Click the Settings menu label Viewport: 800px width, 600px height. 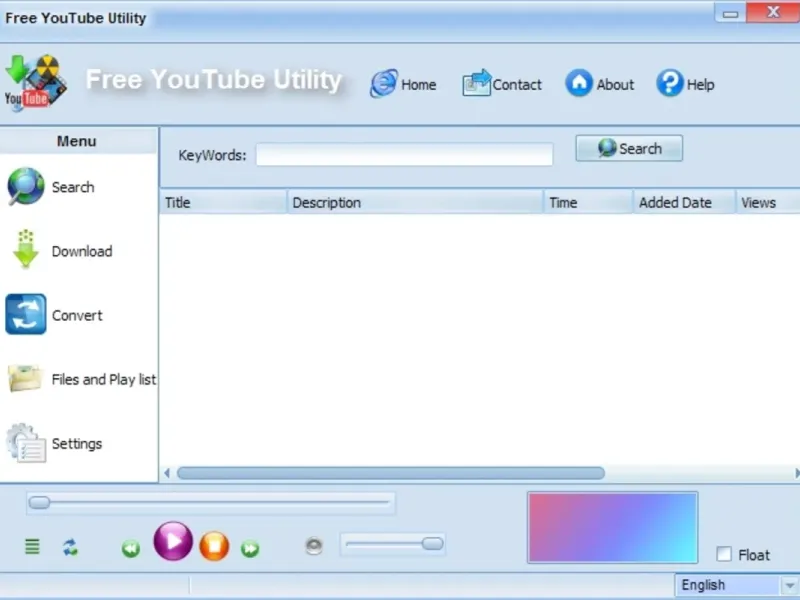click(77, 444)
